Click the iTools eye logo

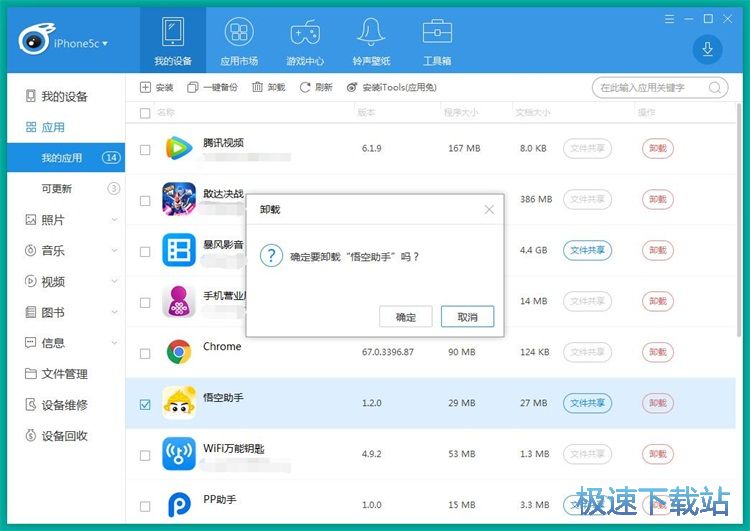click(x=35, y=39)
